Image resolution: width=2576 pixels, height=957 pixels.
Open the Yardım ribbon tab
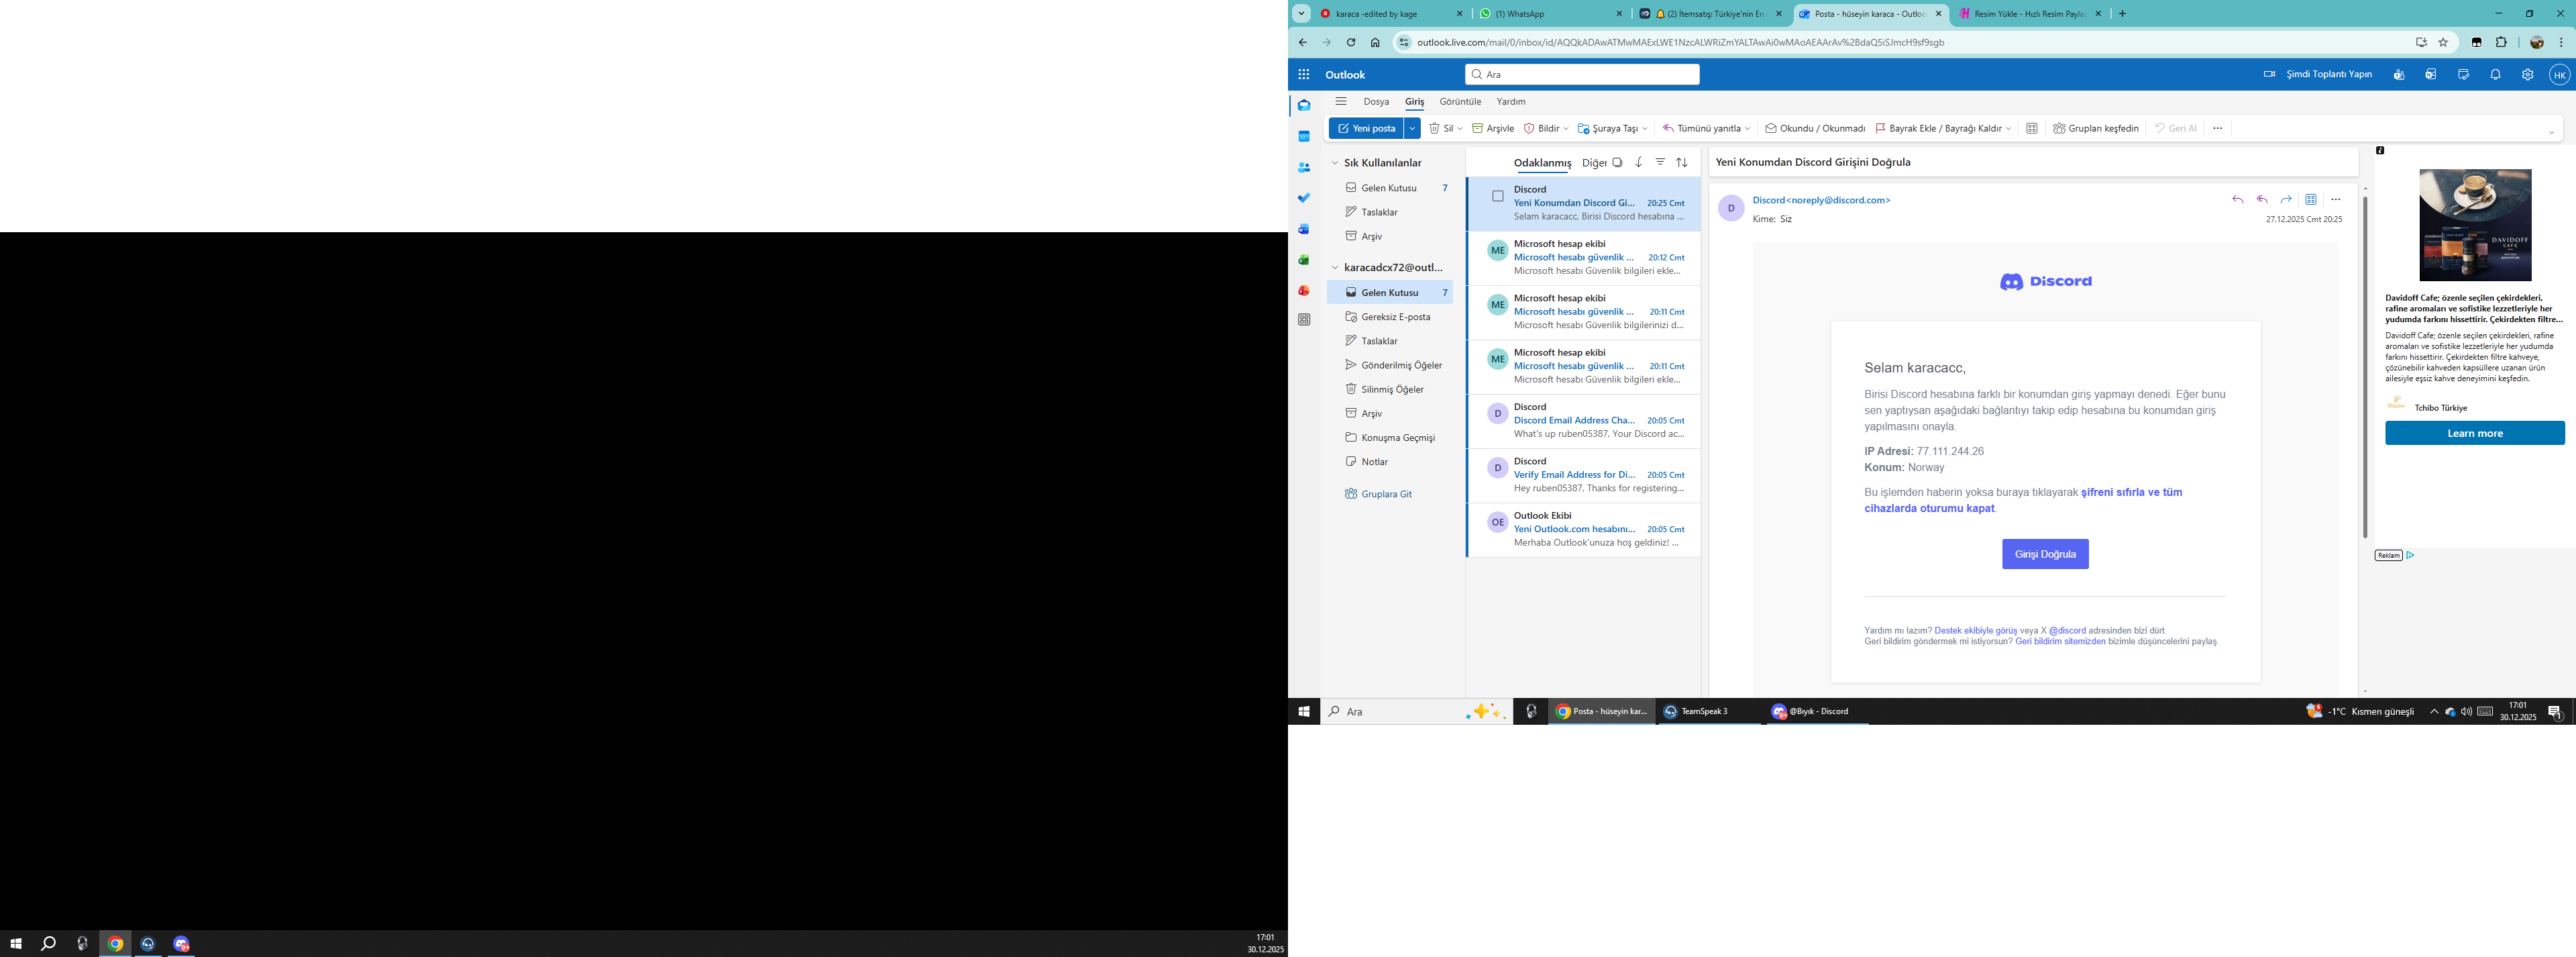pyautogui.click(x=1511, y=102)
